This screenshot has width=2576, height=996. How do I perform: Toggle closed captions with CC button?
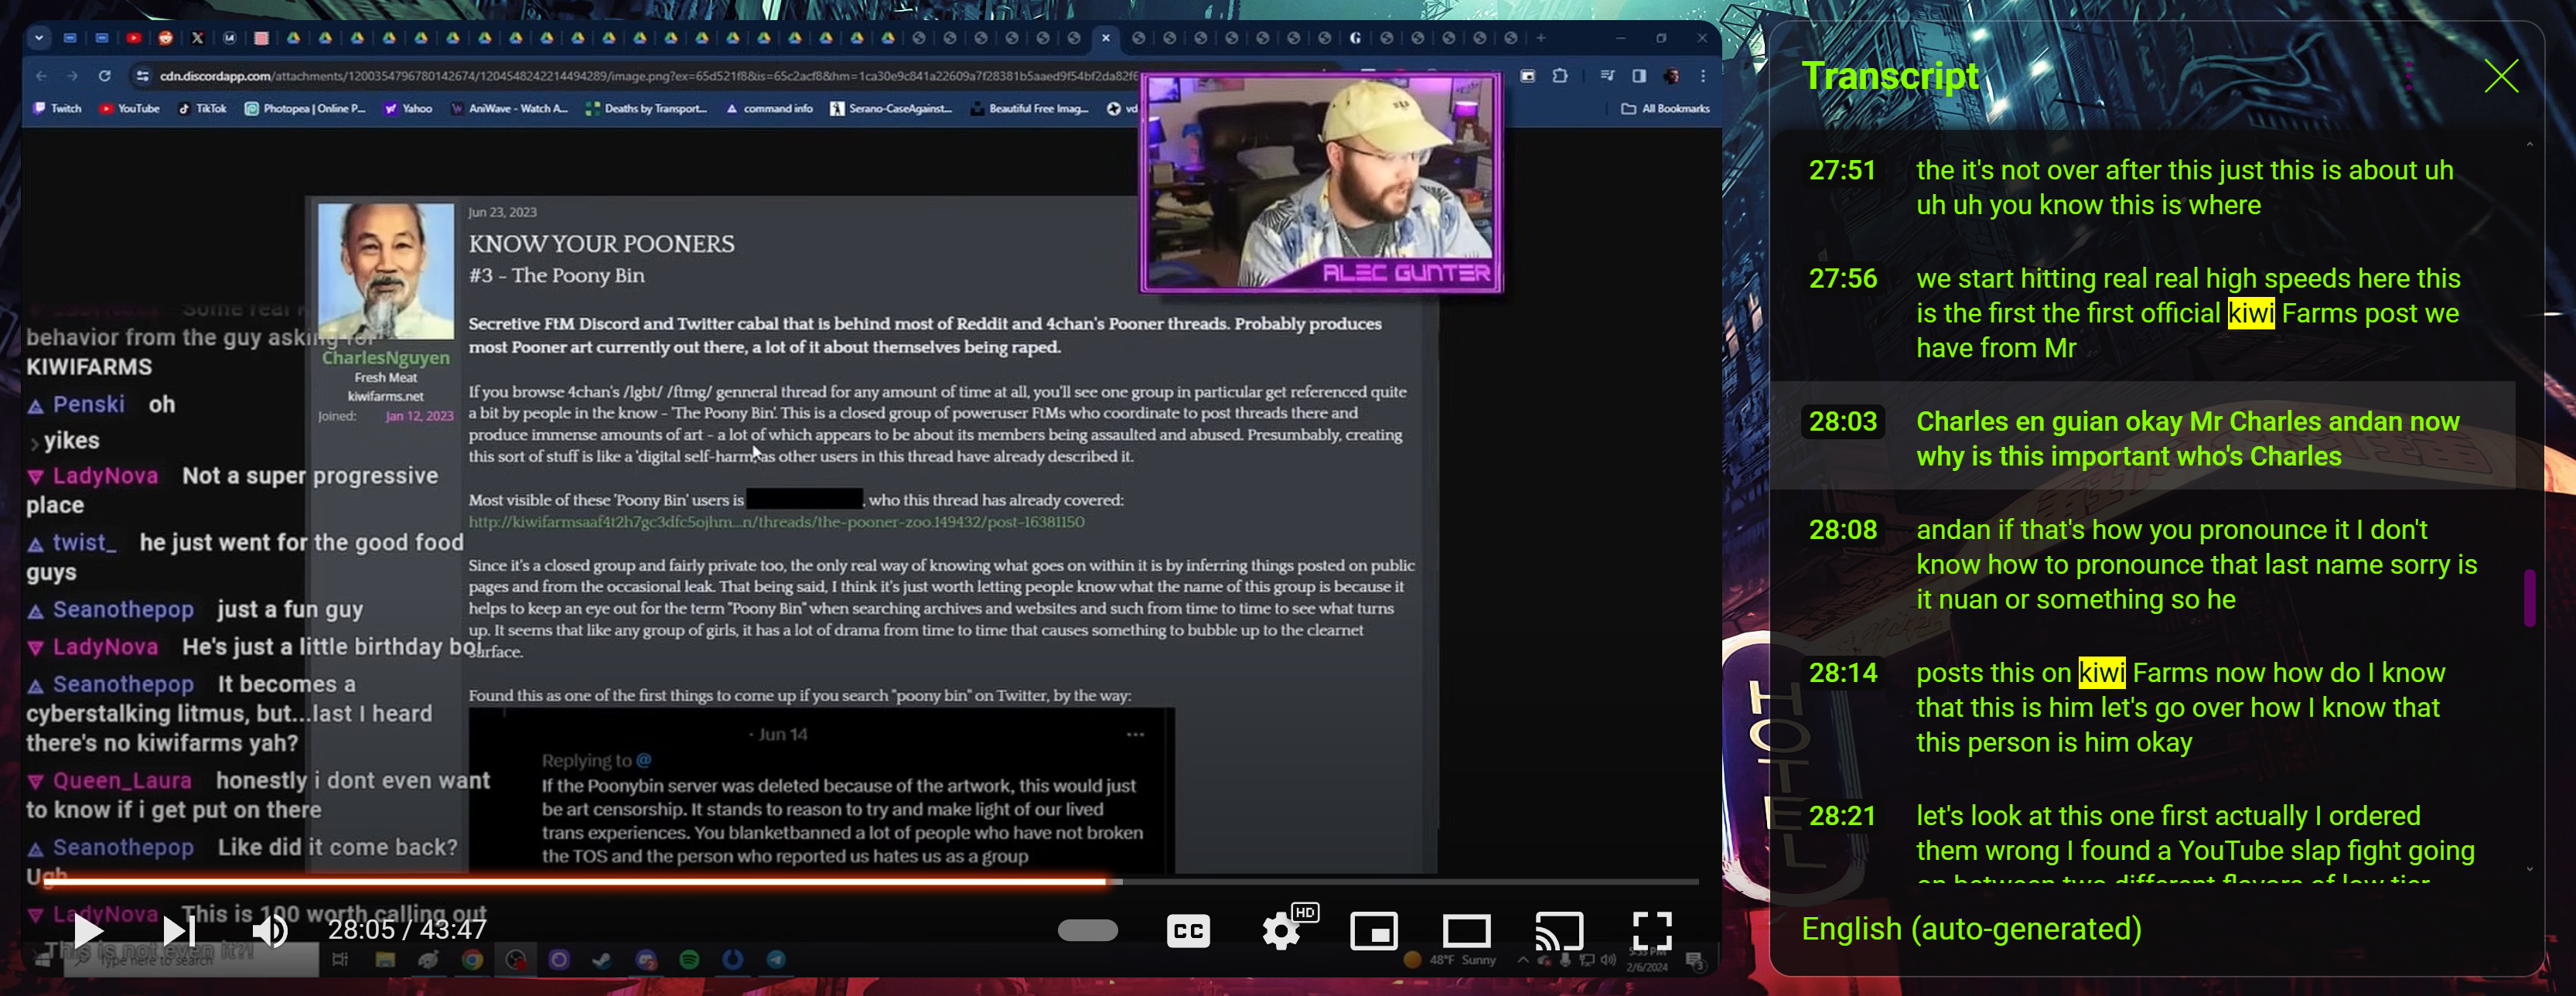click(x=1188, y=931)
